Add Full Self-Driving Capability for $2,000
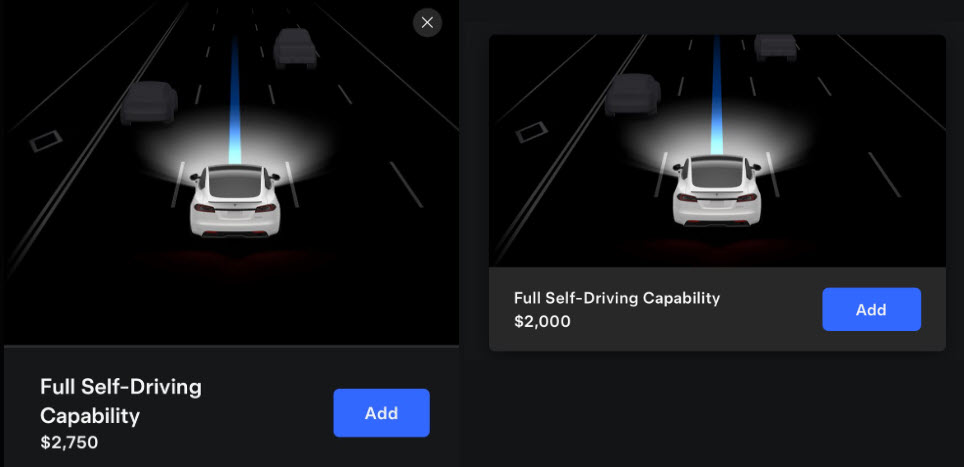964x467 pixels. [871, 309]
